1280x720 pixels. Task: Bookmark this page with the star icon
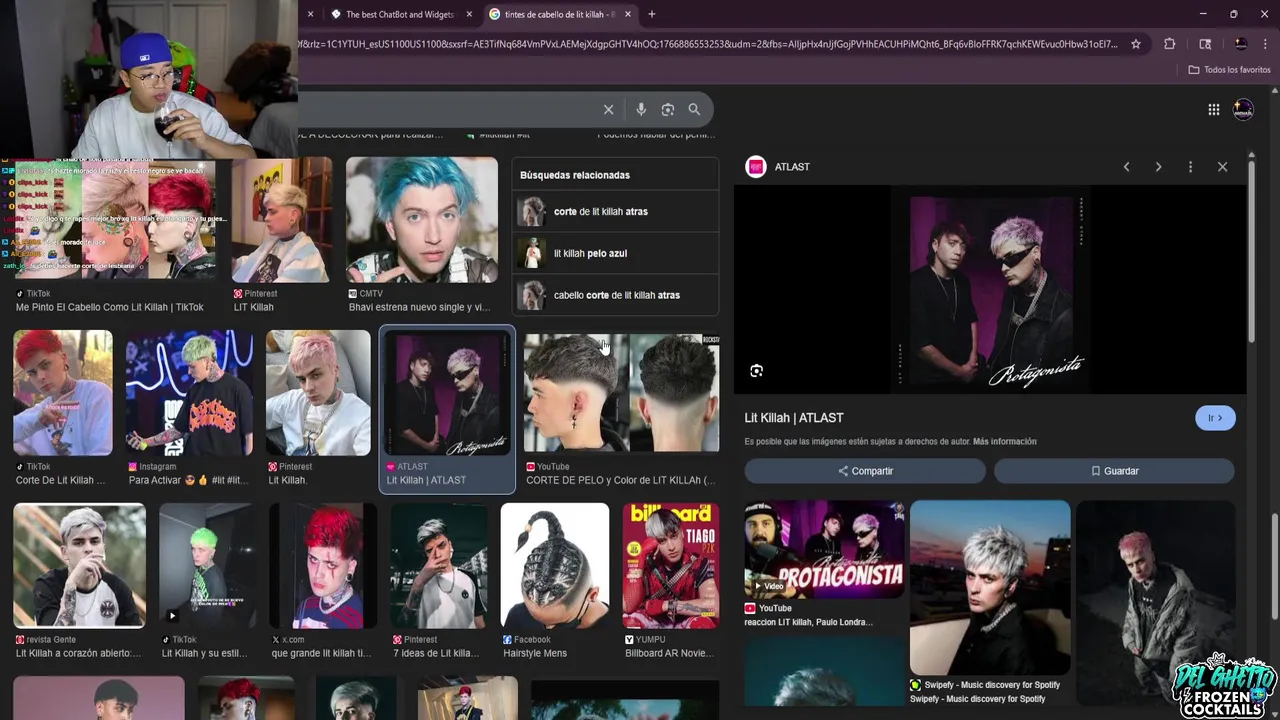[x=1136, y=44]
